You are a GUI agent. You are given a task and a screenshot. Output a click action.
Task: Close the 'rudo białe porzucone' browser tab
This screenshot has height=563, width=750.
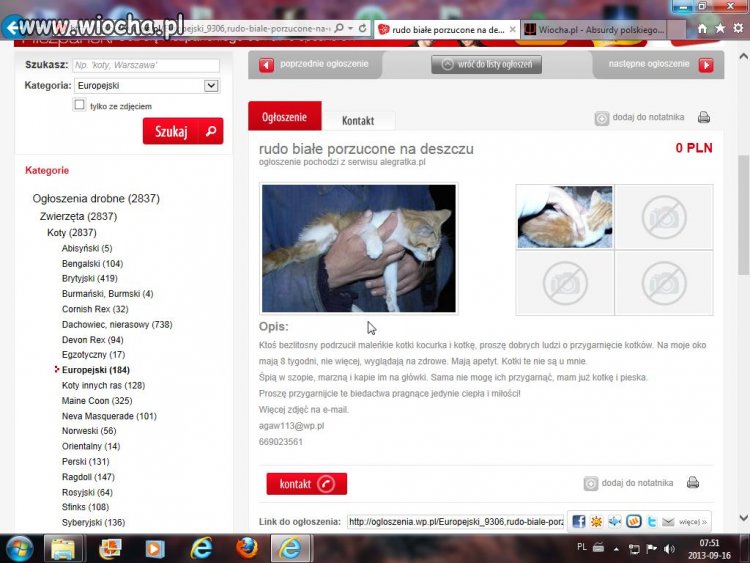[512, 30]
